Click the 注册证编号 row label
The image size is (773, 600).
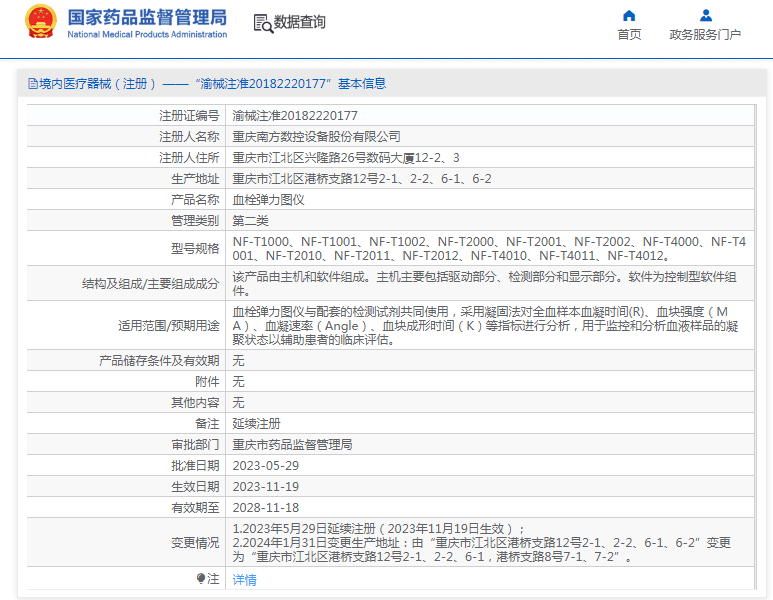pyautogui.click(x=189, y=116)
